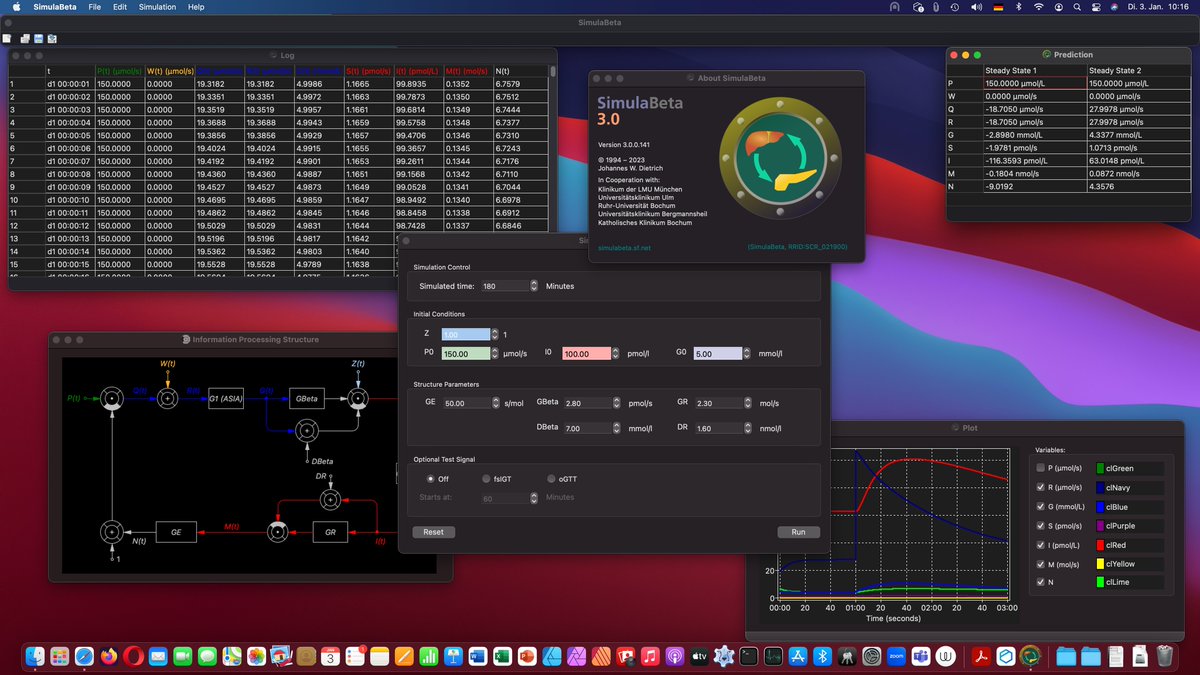Uncheck I (pmol/L) in Plot variables

click(1043, 544)
